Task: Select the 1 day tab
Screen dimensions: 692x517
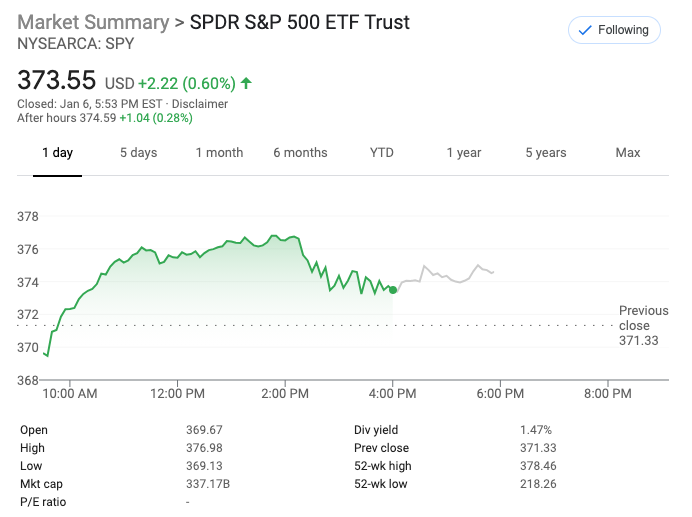Action: [57, 153]
